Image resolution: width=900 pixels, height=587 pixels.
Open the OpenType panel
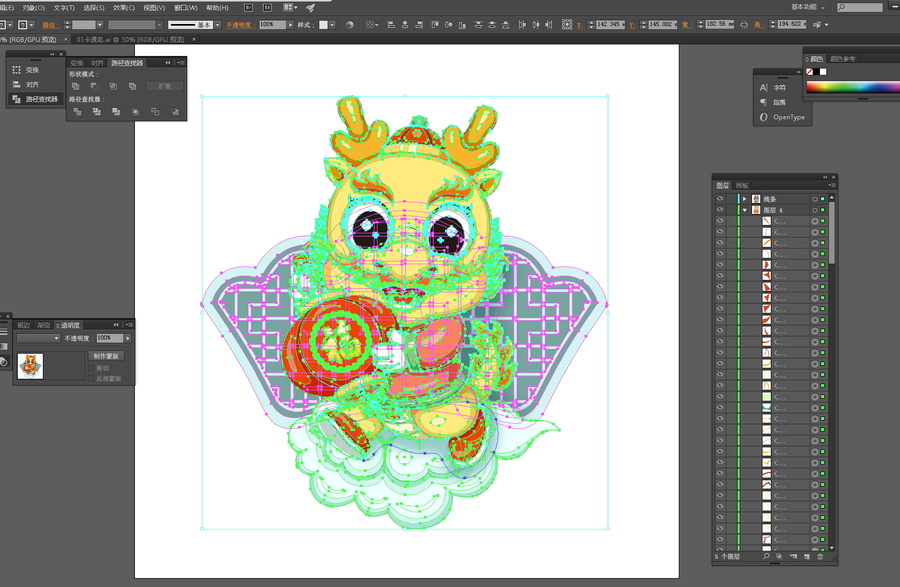pyautogui.click(x=782, y=117)
